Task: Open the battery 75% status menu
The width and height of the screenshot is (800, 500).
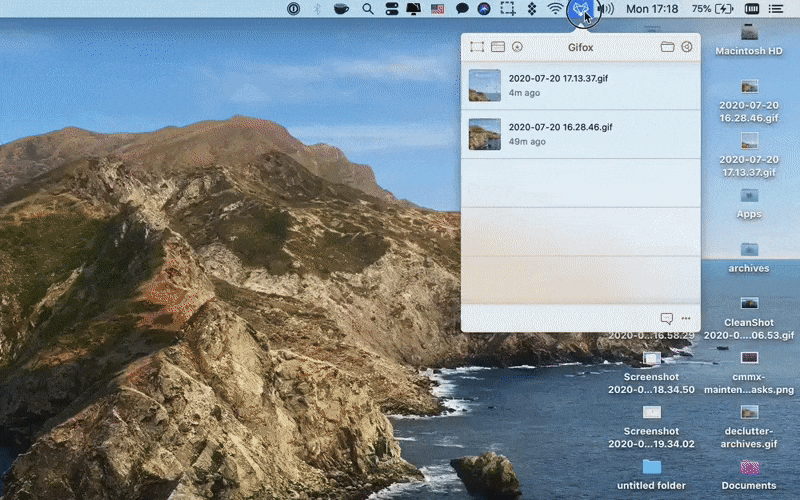Action: point(712,9)
